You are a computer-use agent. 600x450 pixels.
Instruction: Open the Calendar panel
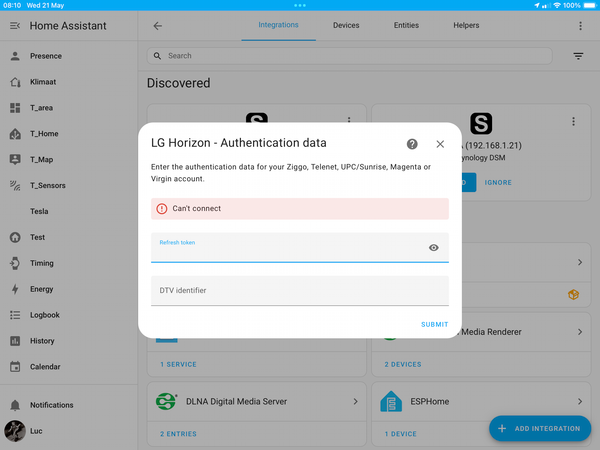68,367
